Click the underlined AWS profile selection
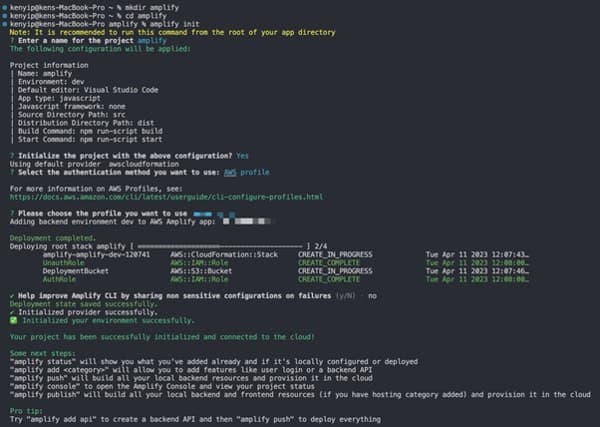Screen dimensions: 600x427 (246, 173)
